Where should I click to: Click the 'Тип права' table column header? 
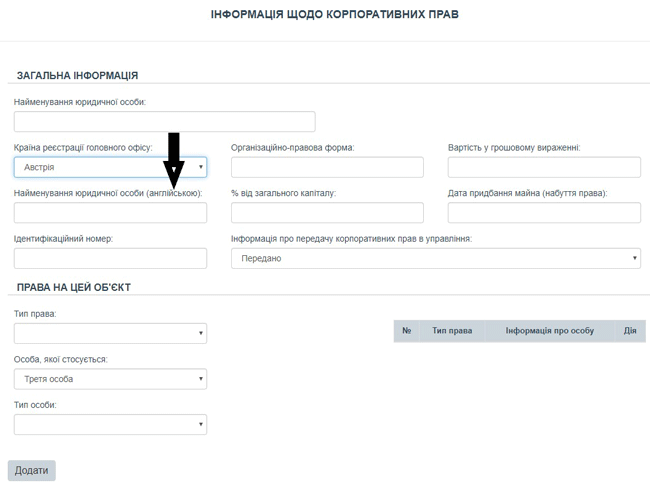tap(452, 331)
